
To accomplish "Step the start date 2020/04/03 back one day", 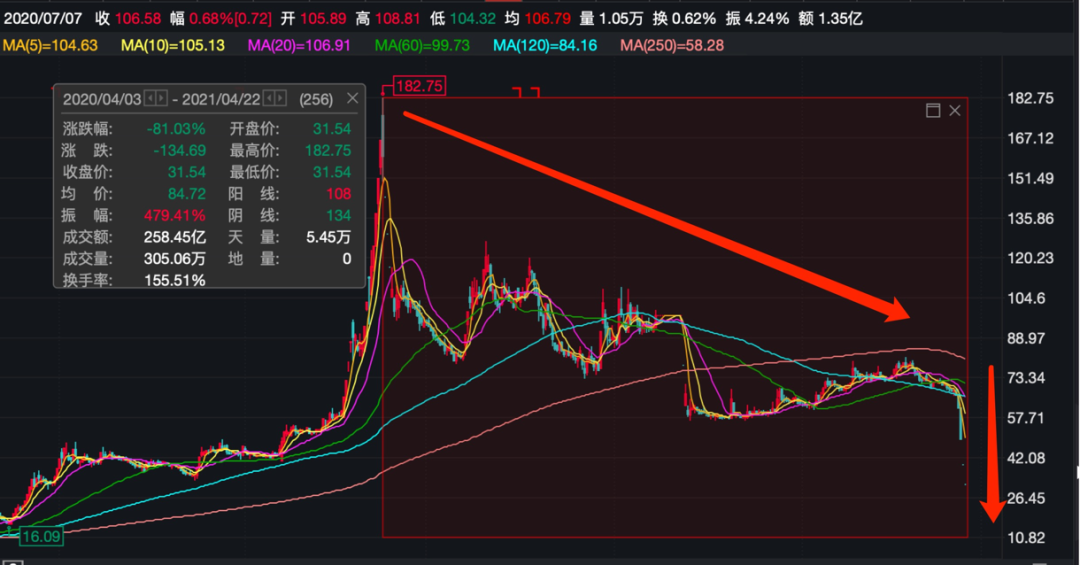I will (x=149, y=99).
